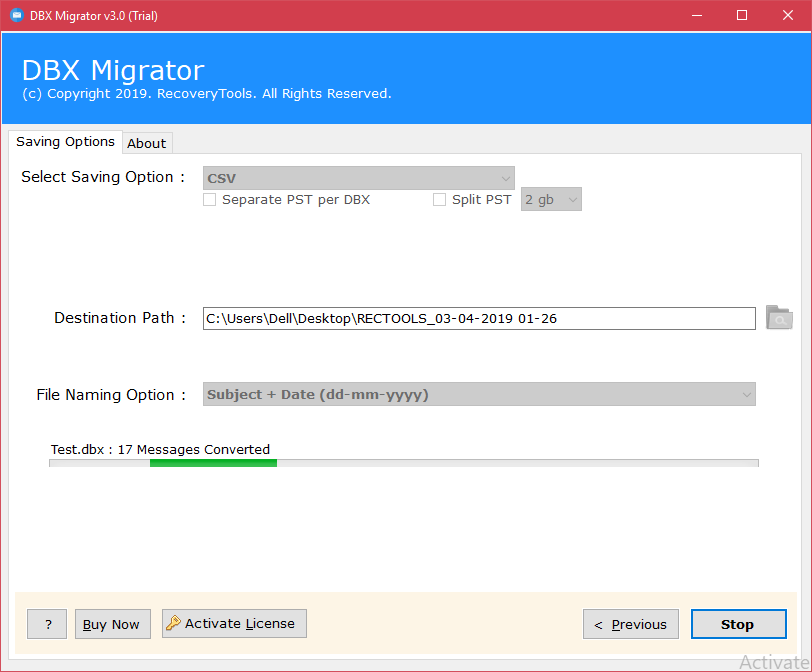812x672 pixels.
Task: Click the Activate License button
Action: [234, 623]
